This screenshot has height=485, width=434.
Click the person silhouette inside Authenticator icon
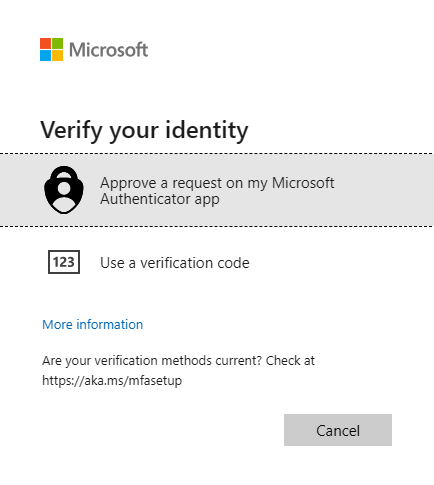[x=64, y=196]
